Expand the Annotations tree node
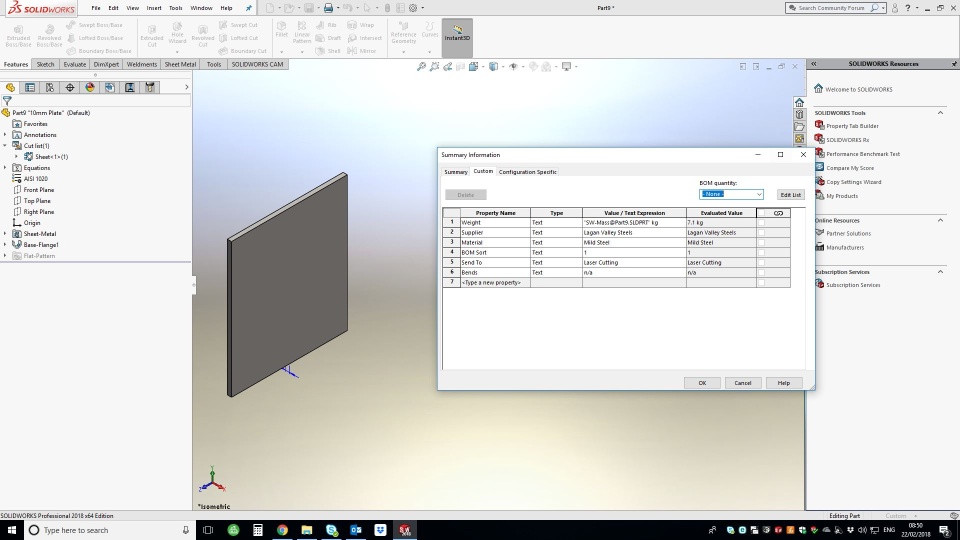 [x=6, y=135]
